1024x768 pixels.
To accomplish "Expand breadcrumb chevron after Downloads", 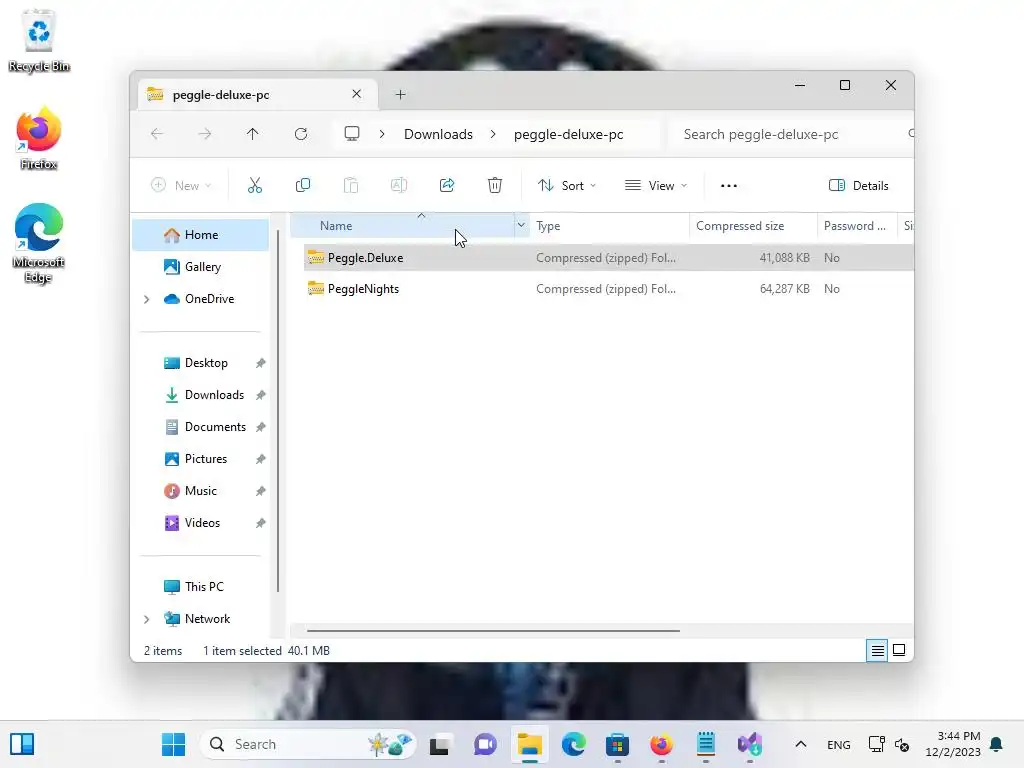I will click(x=493, y=134).
